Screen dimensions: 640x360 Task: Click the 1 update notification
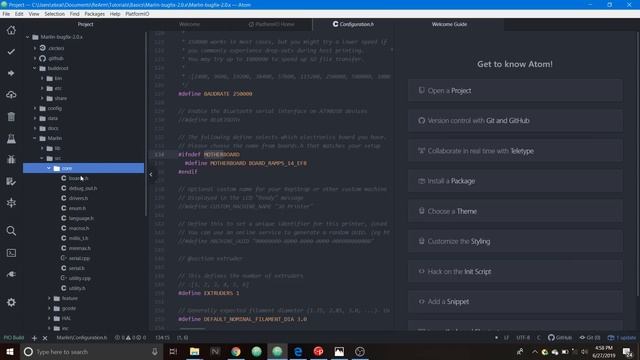coord(622,338)
